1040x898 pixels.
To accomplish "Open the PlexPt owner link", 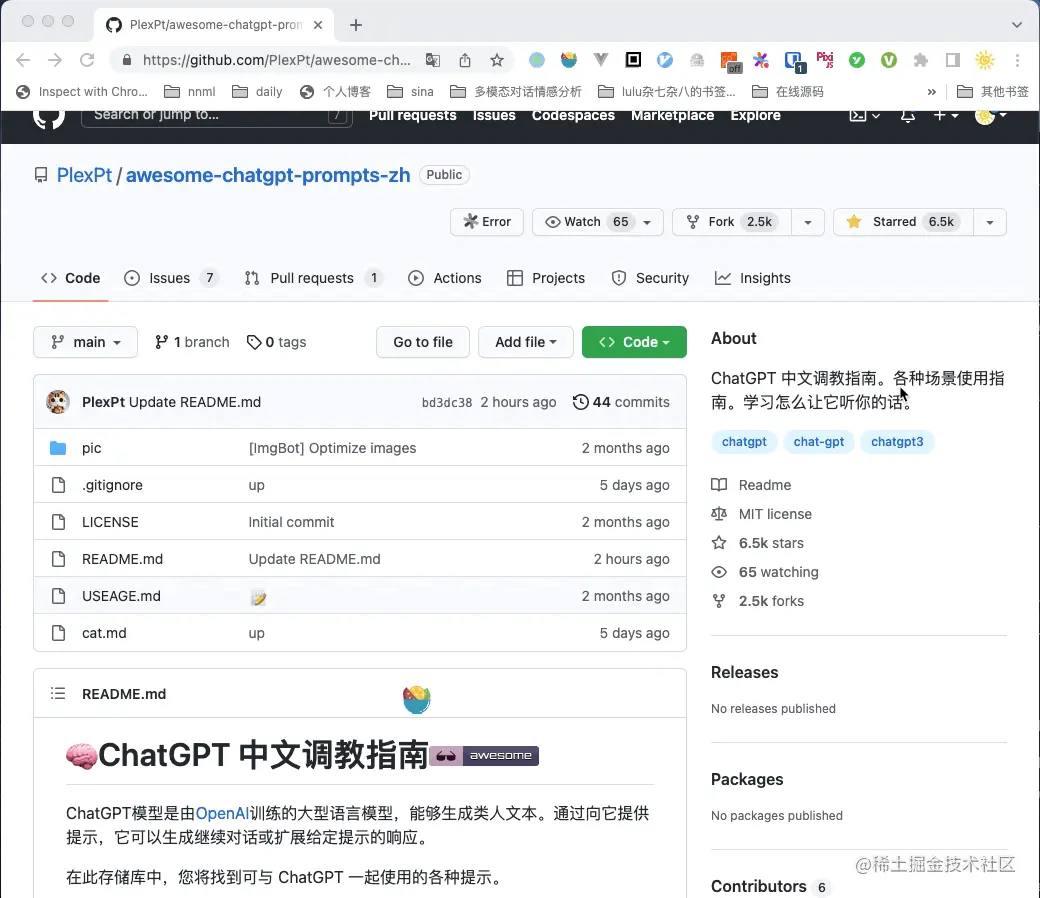I will click(85, 175).
